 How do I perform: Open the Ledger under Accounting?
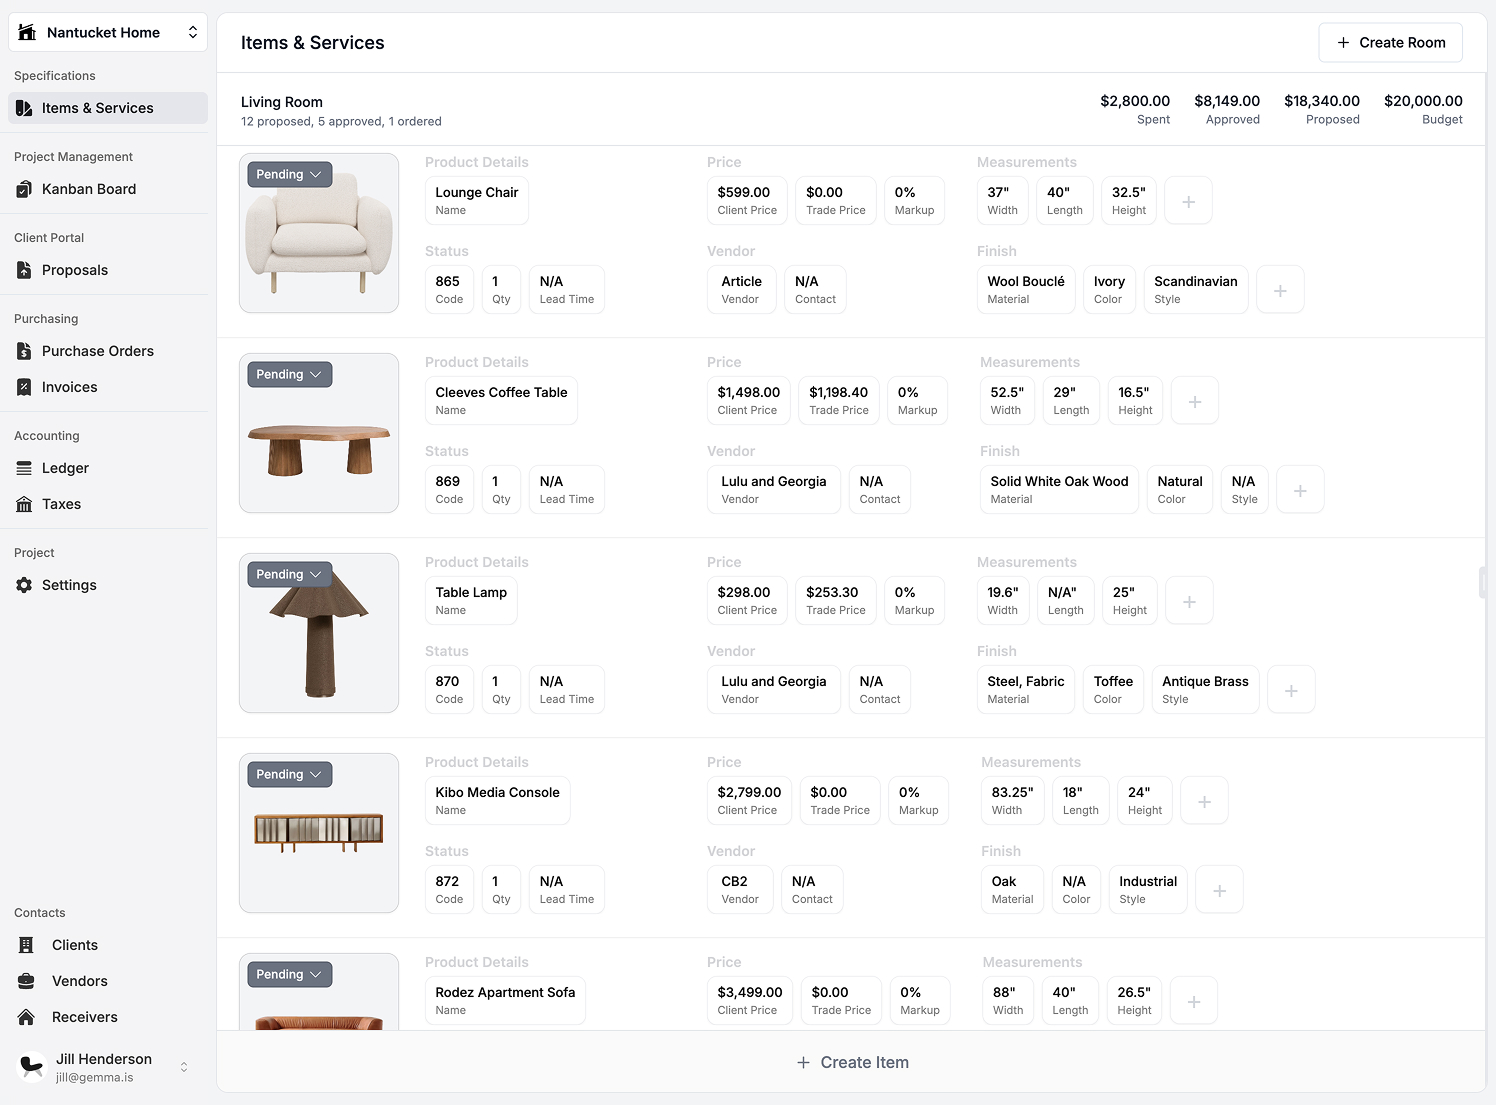pyautogui.click(x=24, y=468)
